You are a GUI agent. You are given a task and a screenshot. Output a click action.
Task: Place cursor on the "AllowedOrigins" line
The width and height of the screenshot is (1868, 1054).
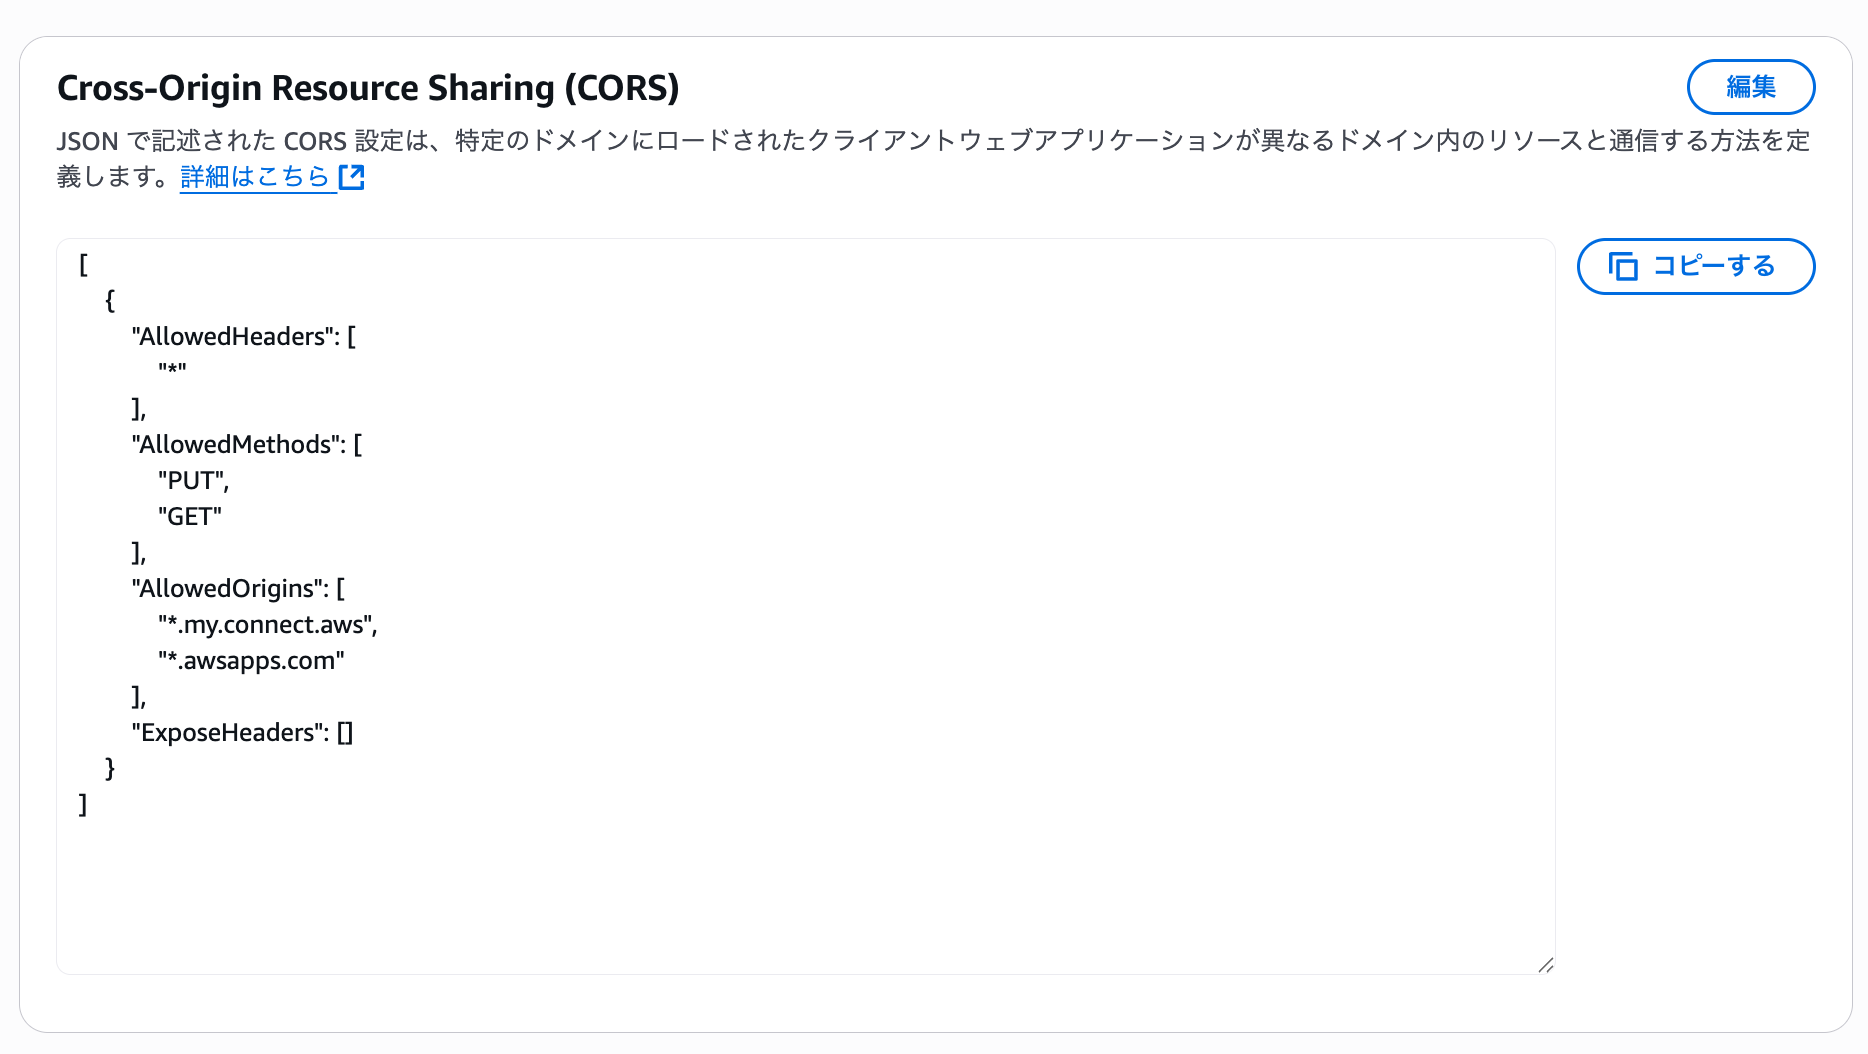[237, 589]
